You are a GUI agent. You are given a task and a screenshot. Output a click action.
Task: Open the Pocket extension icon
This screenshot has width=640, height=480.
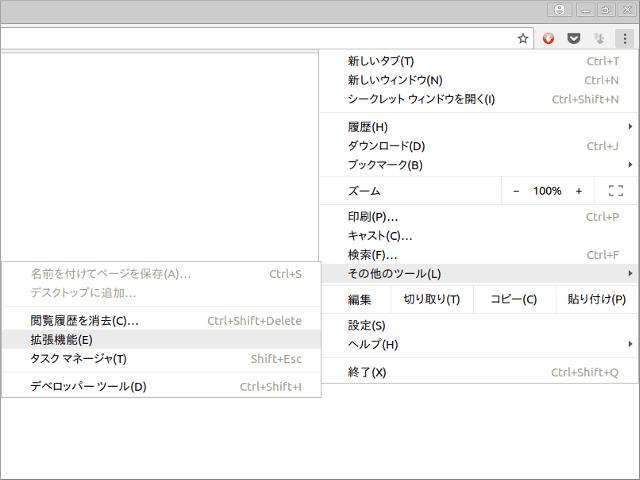tap(573, 38)
